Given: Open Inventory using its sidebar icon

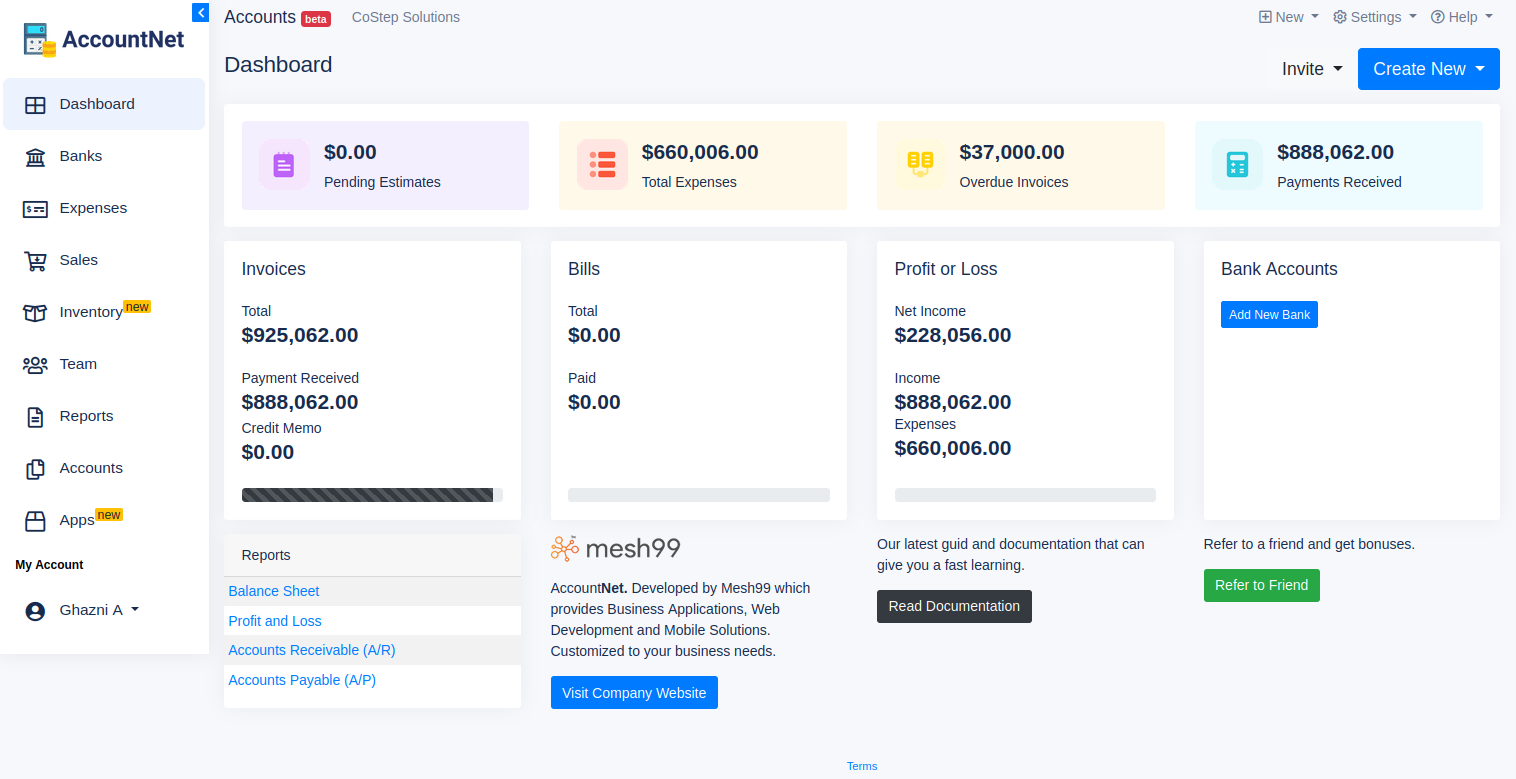Looking at the screenshot, I should tap(36, 312).
